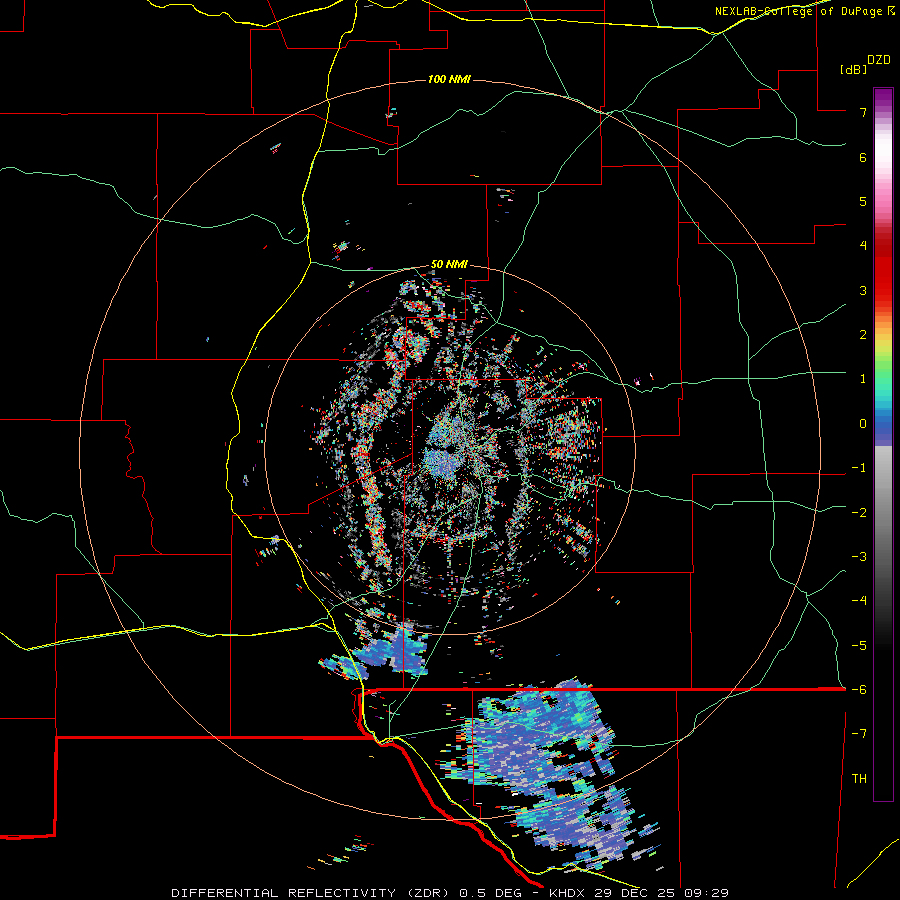Click the 100 NMI range ring label

click(449, 79)
